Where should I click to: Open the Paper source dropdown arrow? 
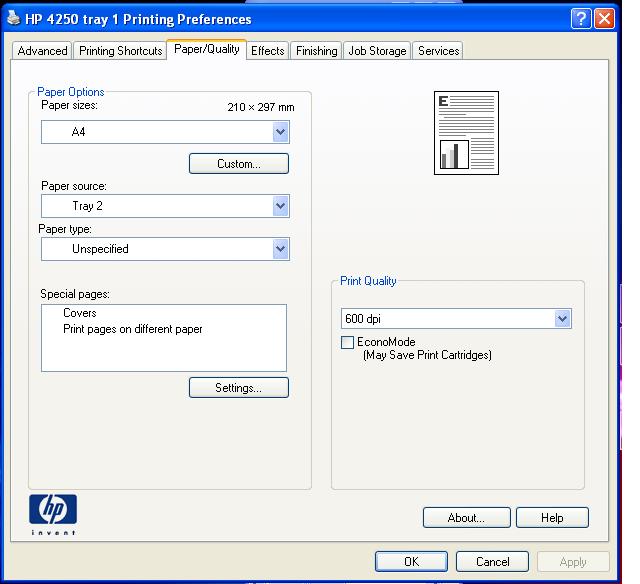[x=280, y=206]
